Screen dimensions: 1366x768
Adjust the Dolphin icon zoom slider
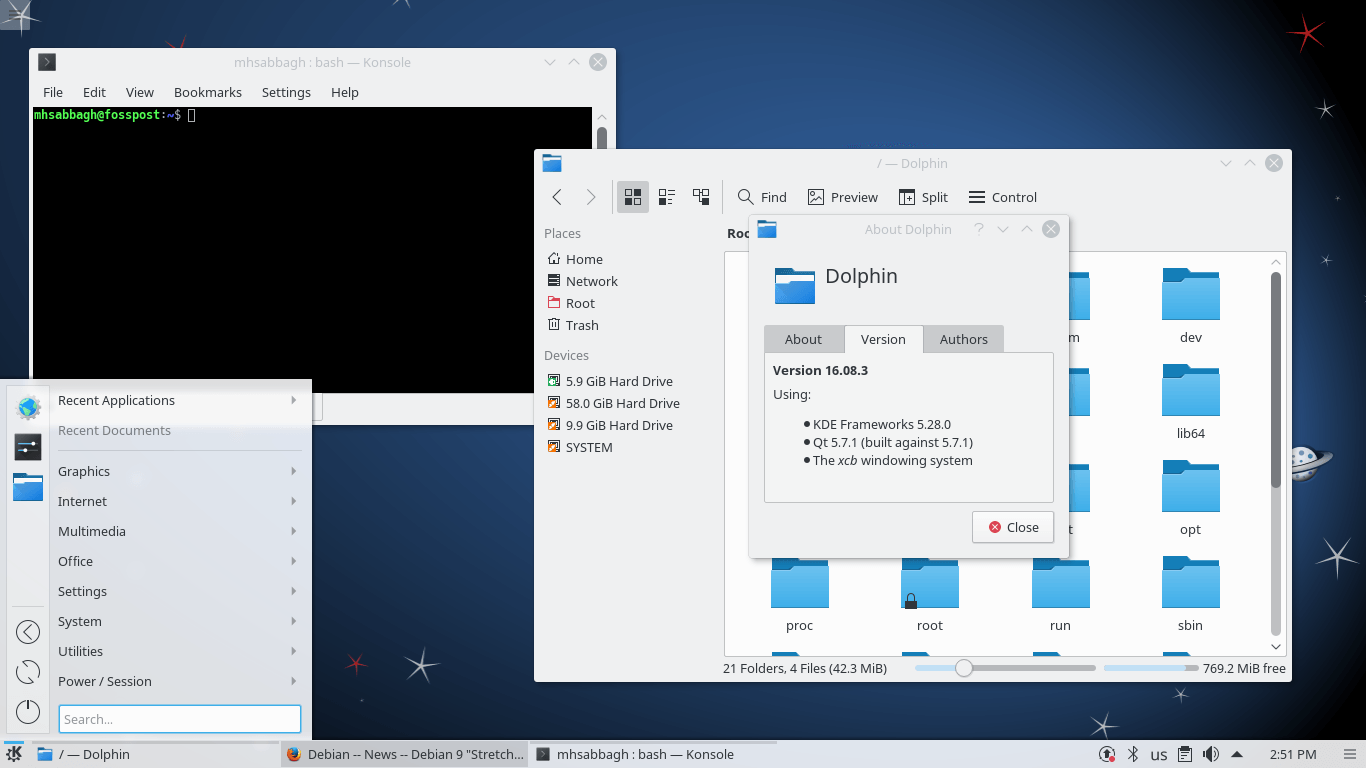coord(1005,668)
